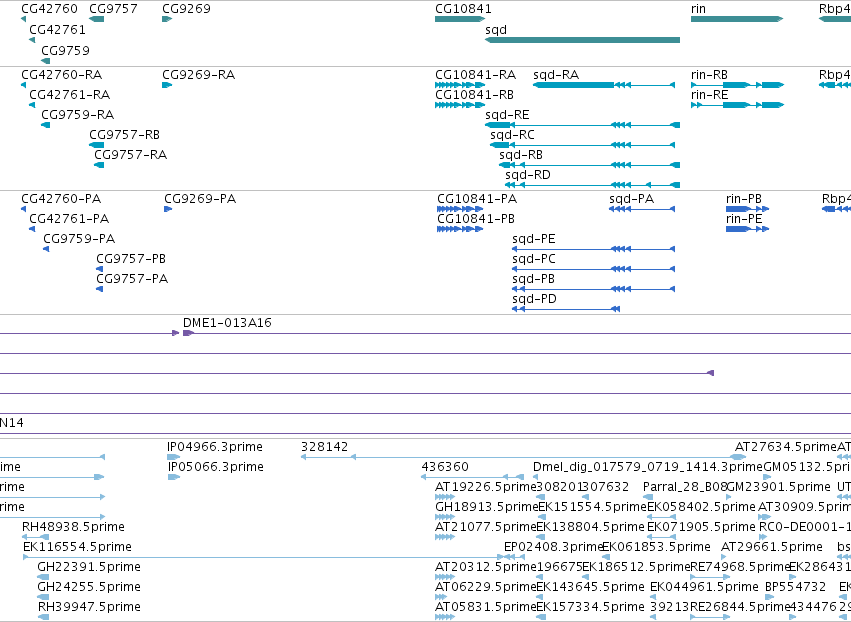This screenshot has height=622, width=851.
Task: Select the 436360 alignment label
Action: click(x=445, y=467)
